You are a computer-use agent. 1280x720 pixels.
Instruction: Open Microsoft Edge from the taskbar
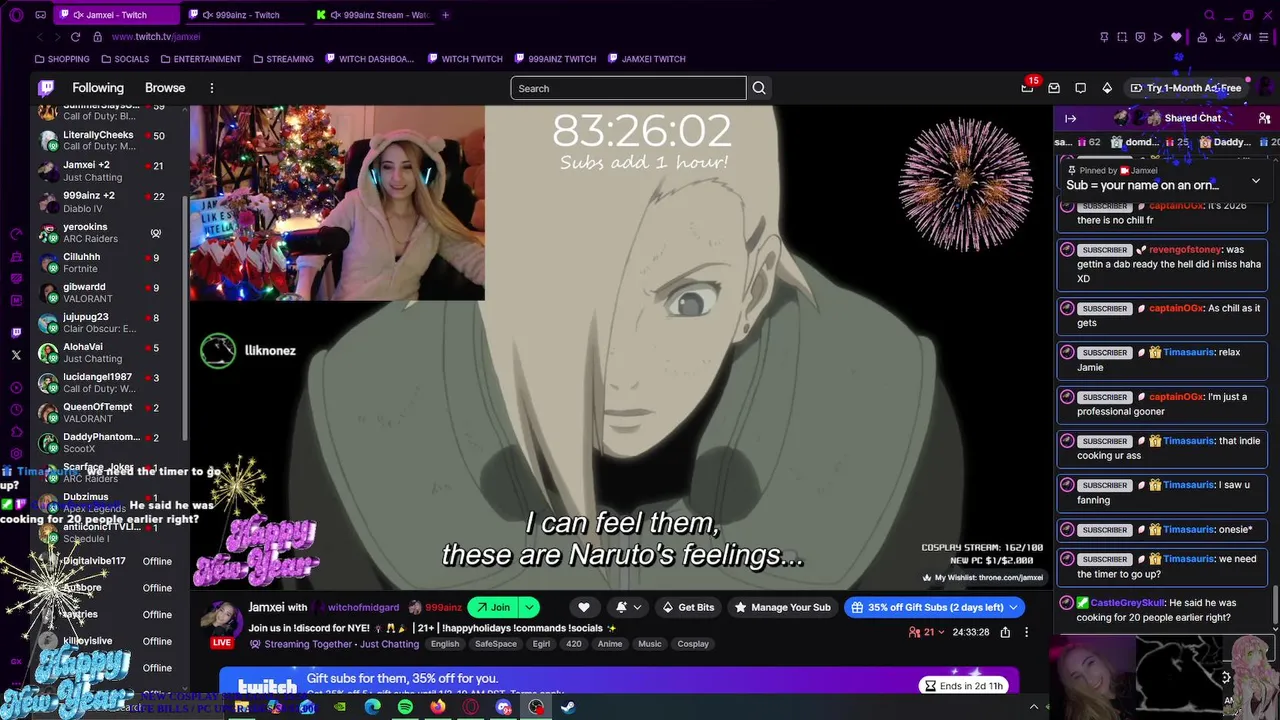372,707
